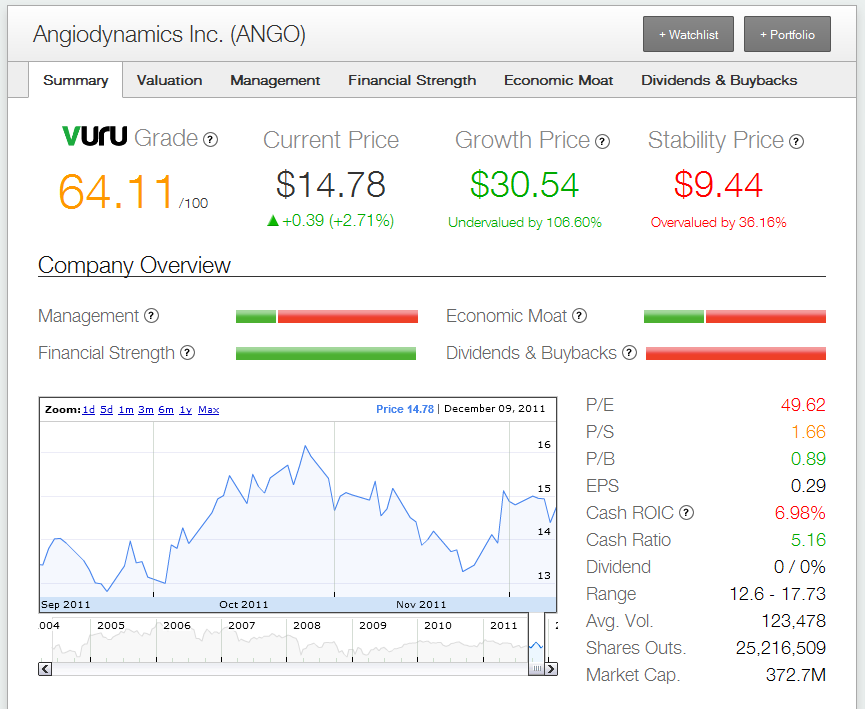Open the Dividends & Buybacks tab
This screenshot has height=709, width=865.
[719, 81]
